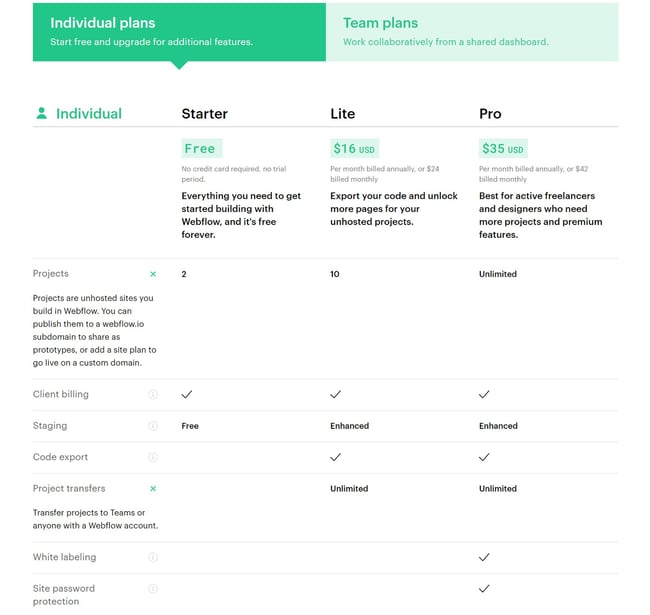This screenshot has width=650, height=615.
Task: Open Site password protection info icon
Action: tap(153, 588)
